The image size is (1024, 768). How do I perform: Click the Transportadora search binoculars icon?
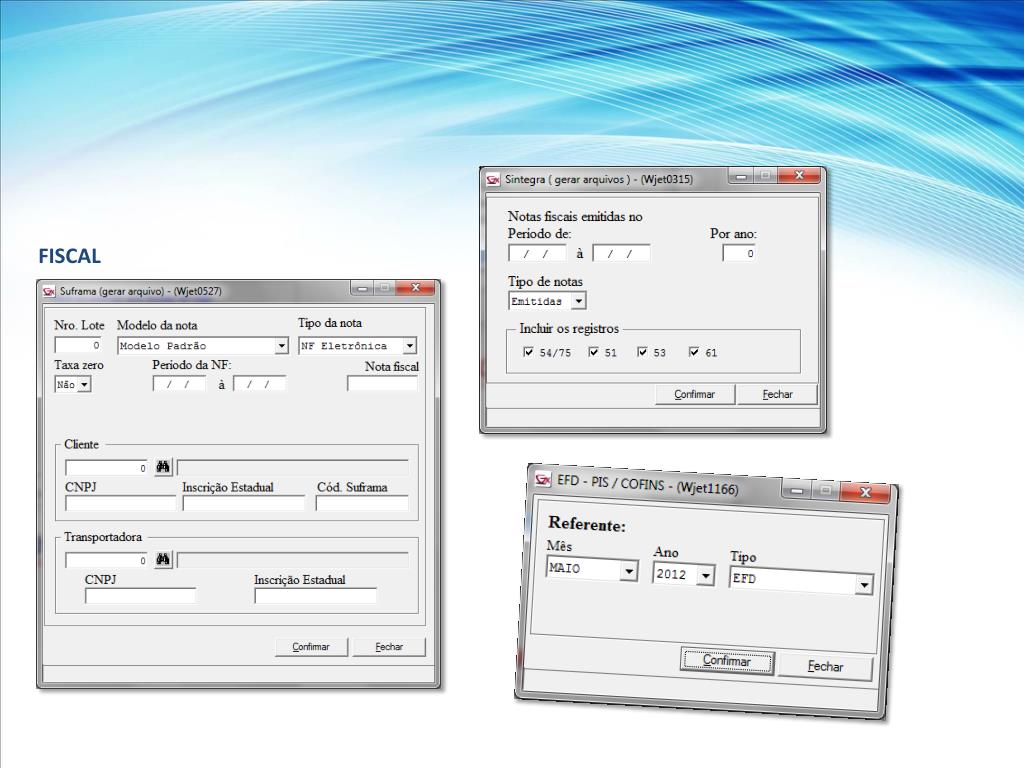pyautogui.click(x=163, y=560)
